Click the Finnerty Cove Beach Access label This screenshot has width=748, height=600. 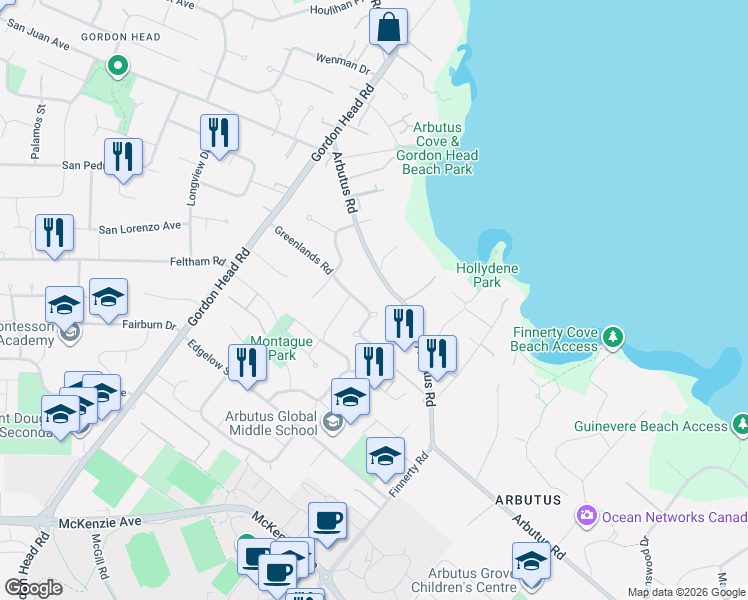554,339
